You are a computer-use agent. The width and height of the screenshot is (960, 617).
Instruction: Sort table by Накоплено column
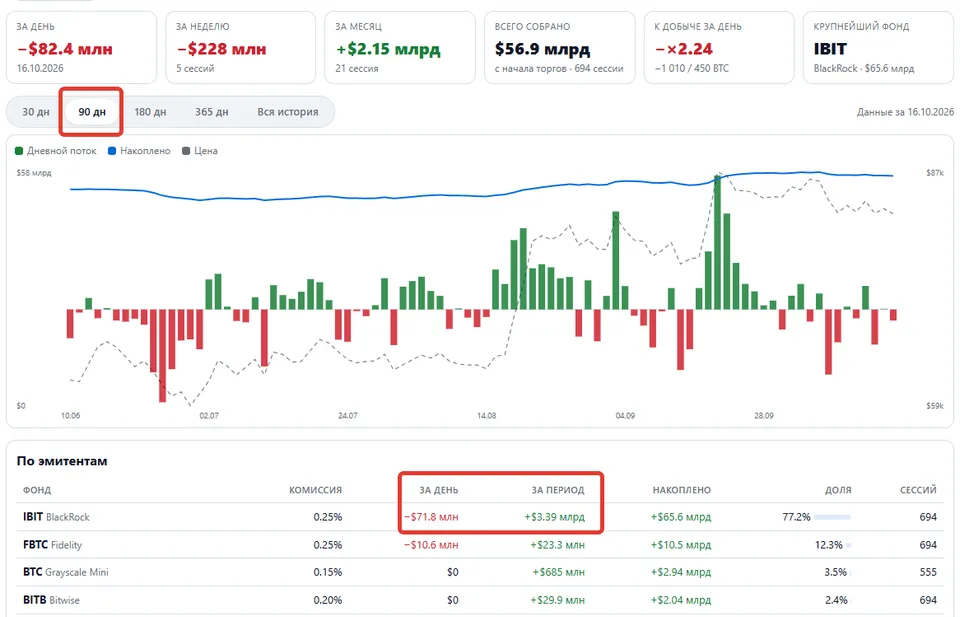[681, 490]
